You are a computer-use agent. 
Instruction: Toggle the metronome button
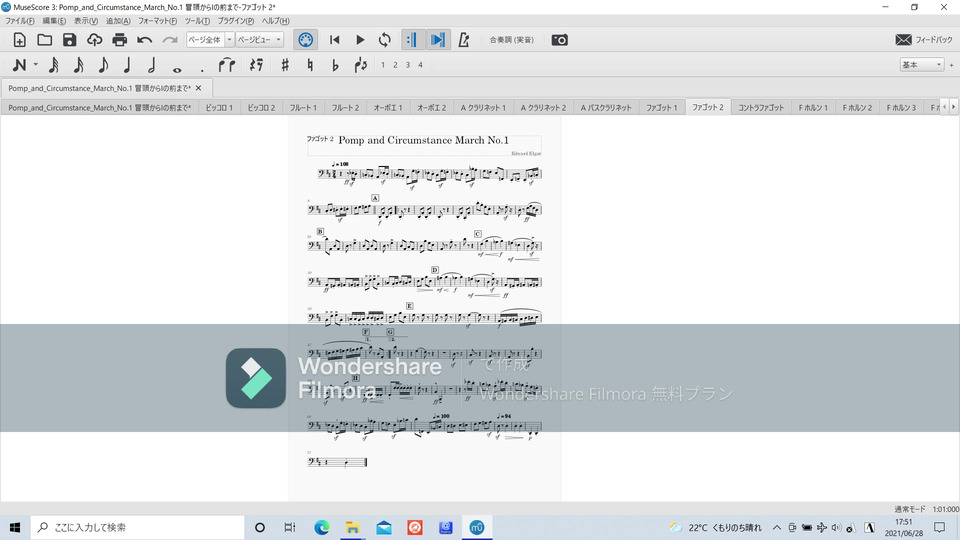click(x=464, y=40)
